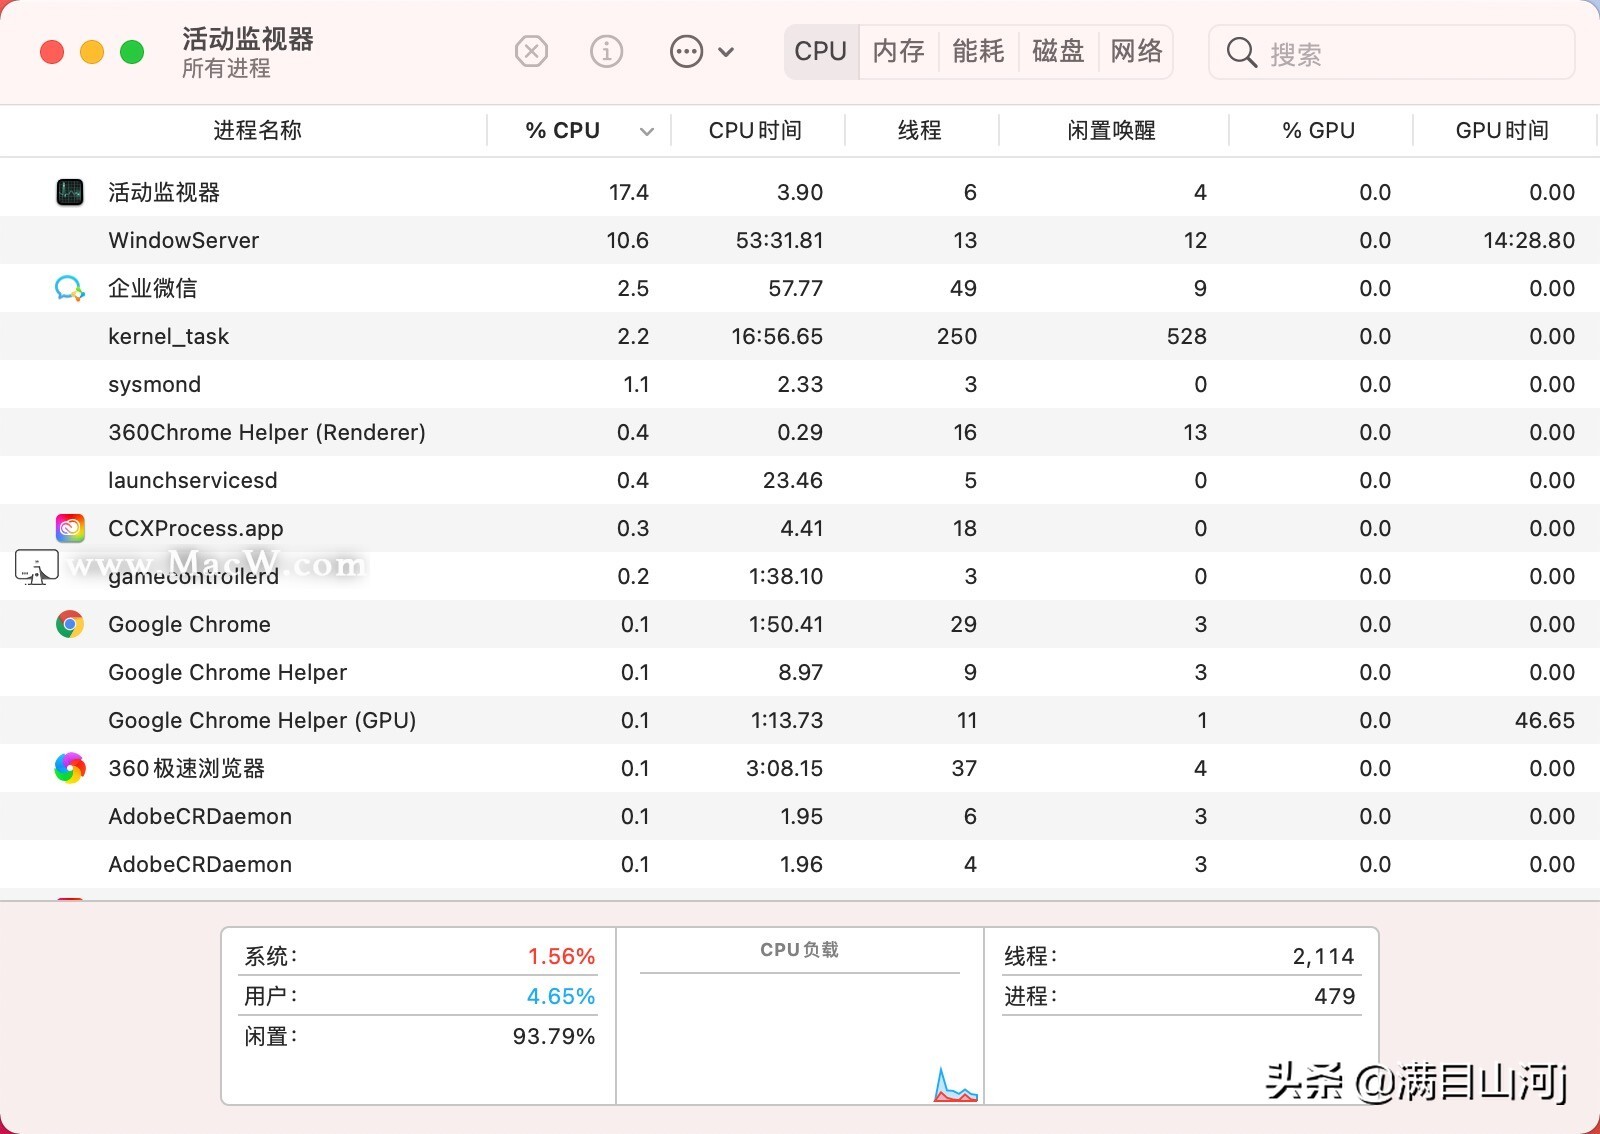The image size is (1600, 1134).
Task: Click the CCXProcess.app icon
Action: point(69,528)
